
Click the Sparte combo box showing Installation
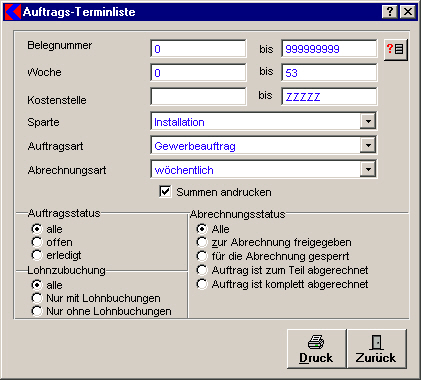tap(264, 121)
